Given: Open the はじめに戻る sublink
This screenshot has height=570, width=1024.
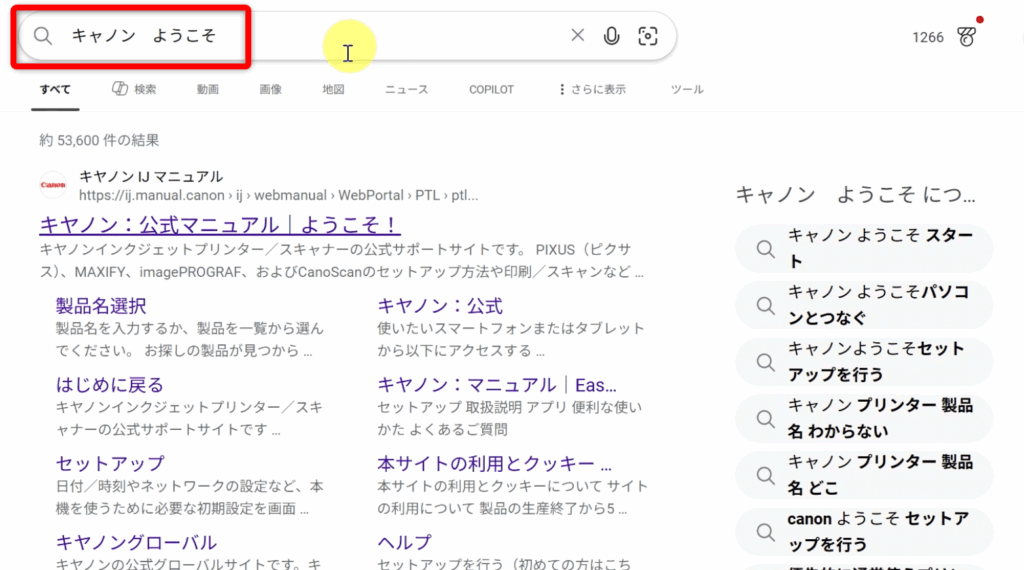Looking at the screenshot, I should coord(109,385).
